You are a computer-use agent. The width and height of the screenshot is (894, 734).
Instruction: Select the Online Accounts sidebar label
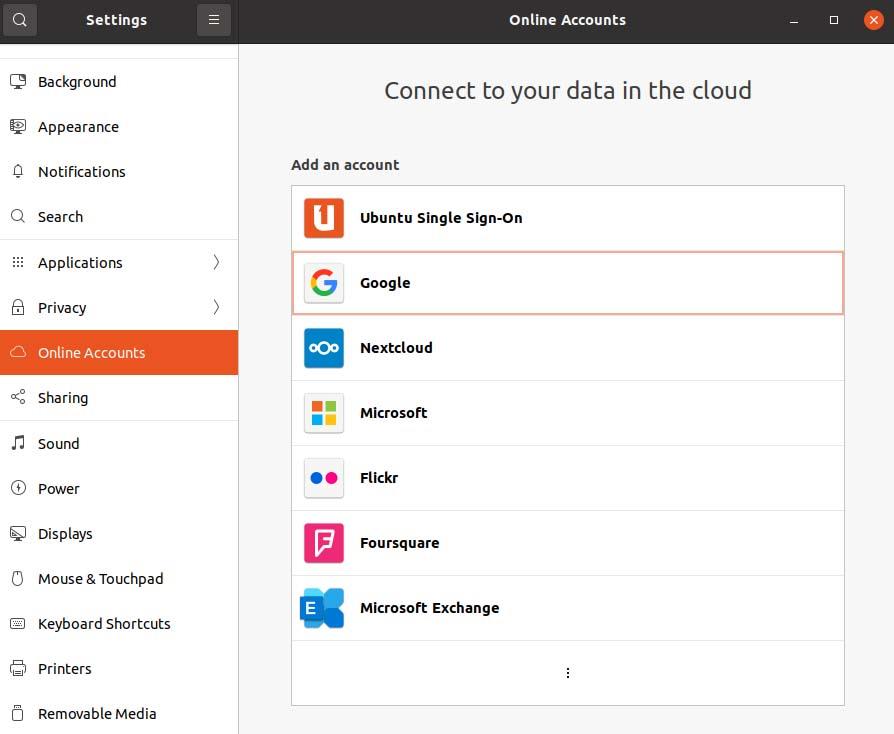tap(92, 353)
